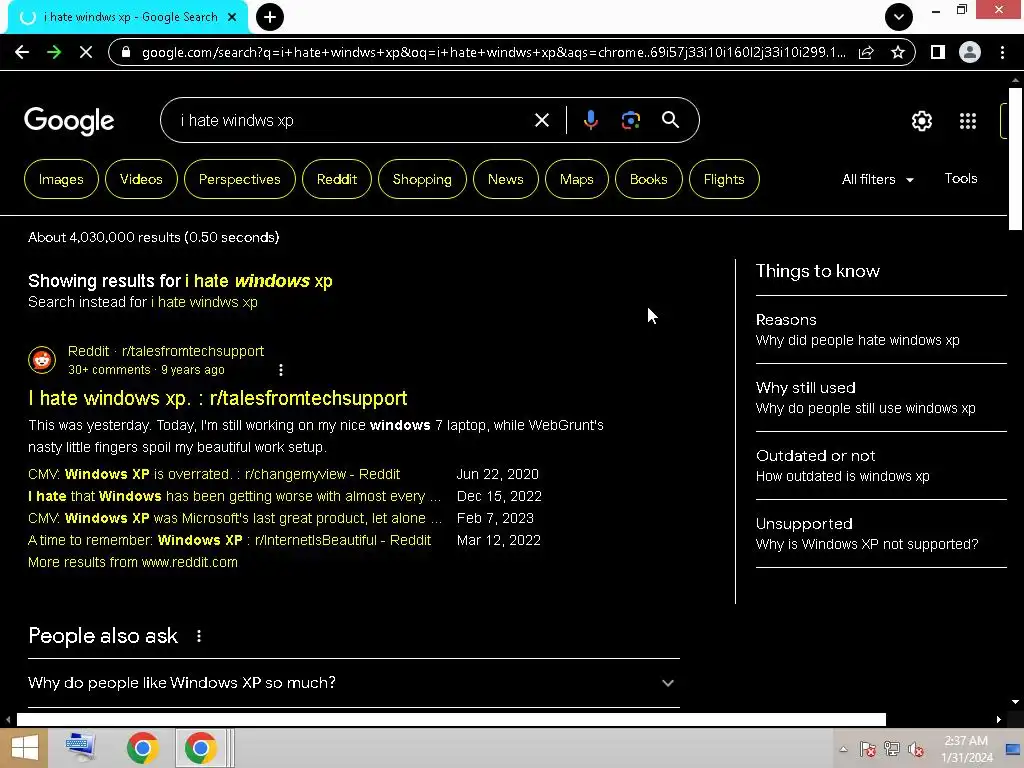Select the Perspectives filter
Screen dimensions: 1024x768
click(240, 179)
